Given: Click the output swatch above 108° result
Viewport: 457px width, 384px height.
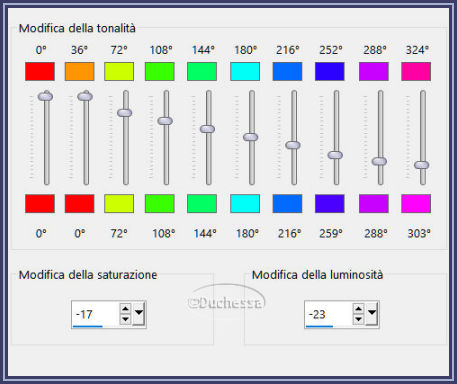Looking at the screenshot, I should point(160,203).
